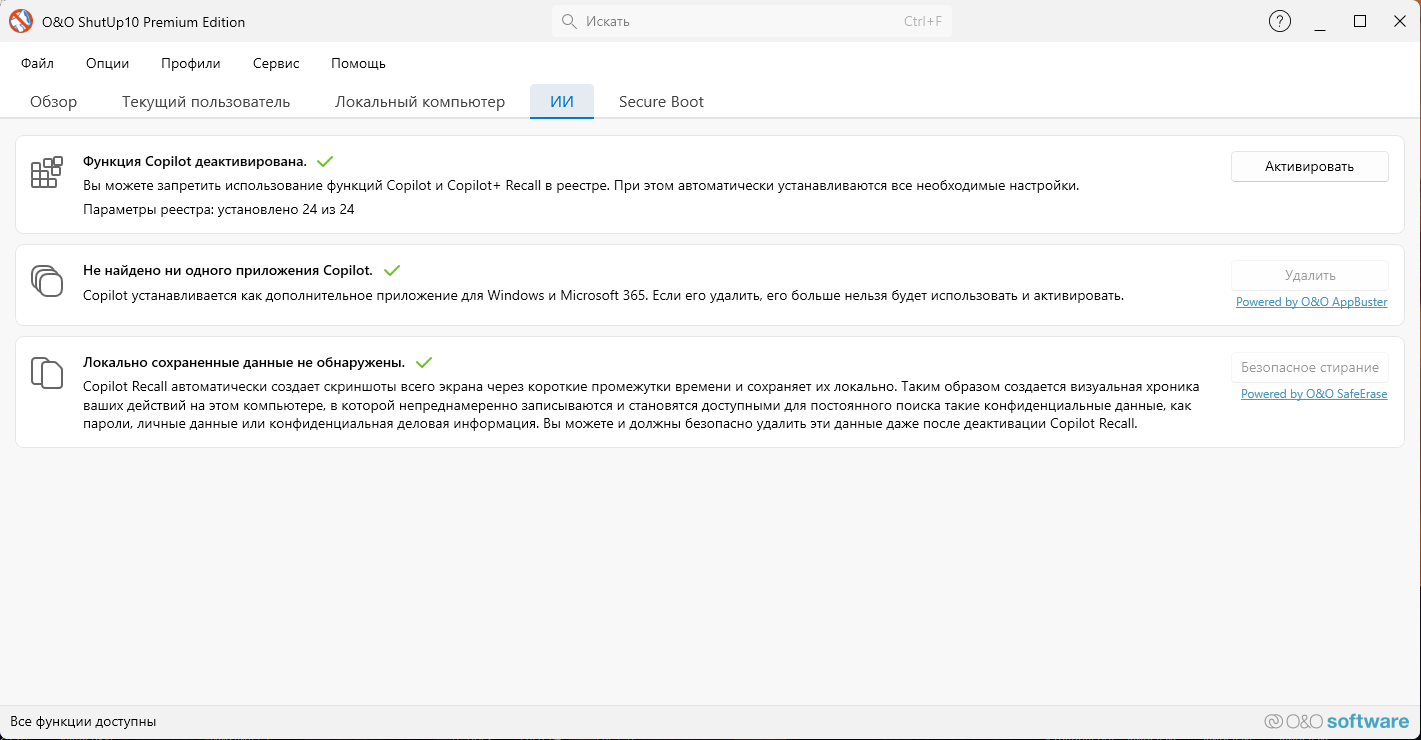Click the 'Ctrl+F' shortcut hint in search
Image resolution: width=1421 pixels, height=740 pixels.
point(923,21)
